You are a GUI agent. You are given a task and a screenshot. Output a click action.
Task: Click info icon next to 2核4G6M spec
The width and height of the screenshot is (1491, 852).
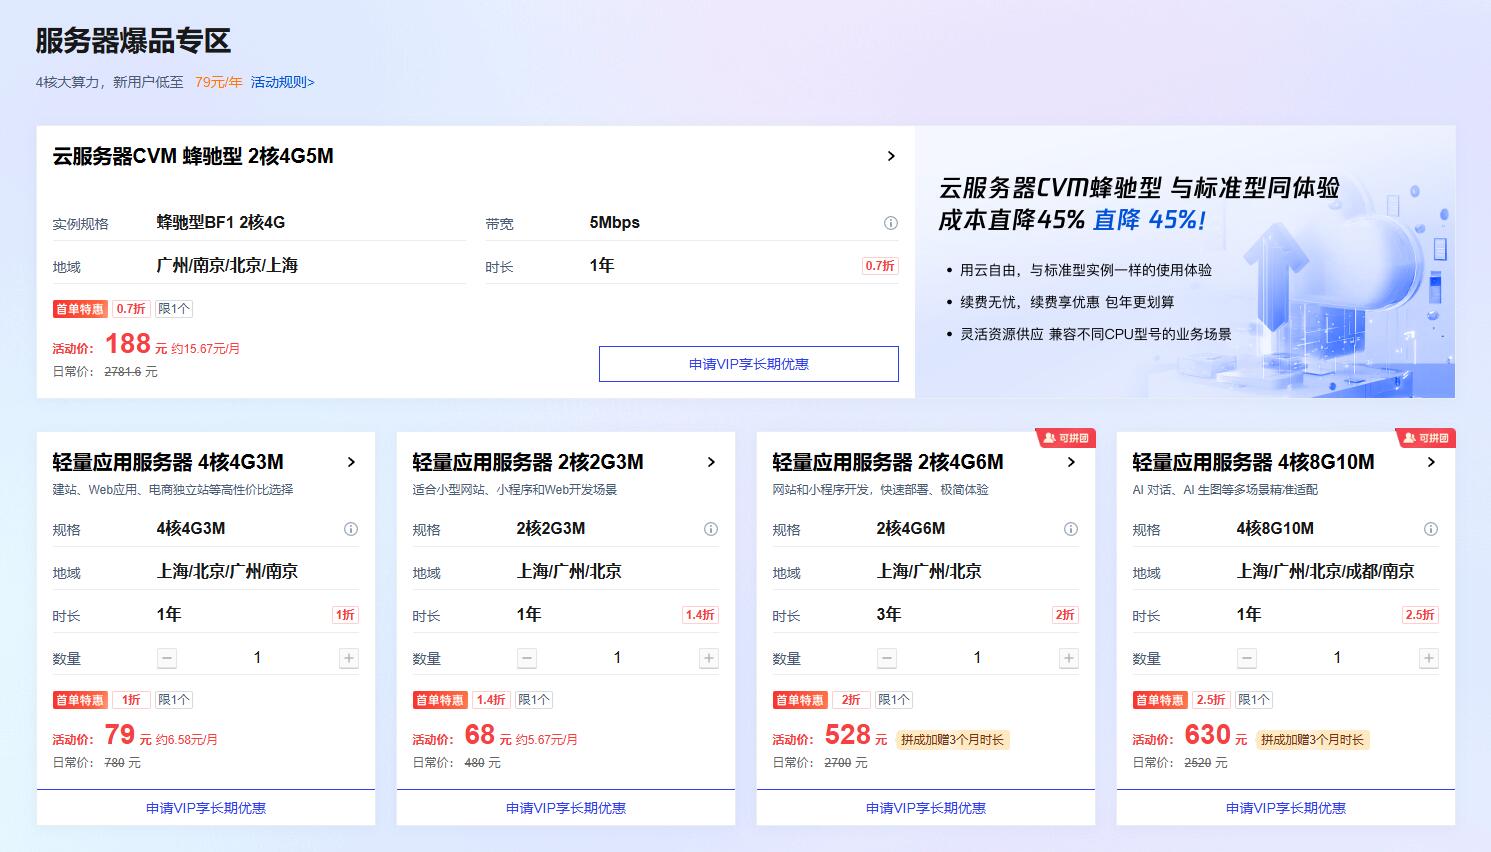coord(1071,529)
